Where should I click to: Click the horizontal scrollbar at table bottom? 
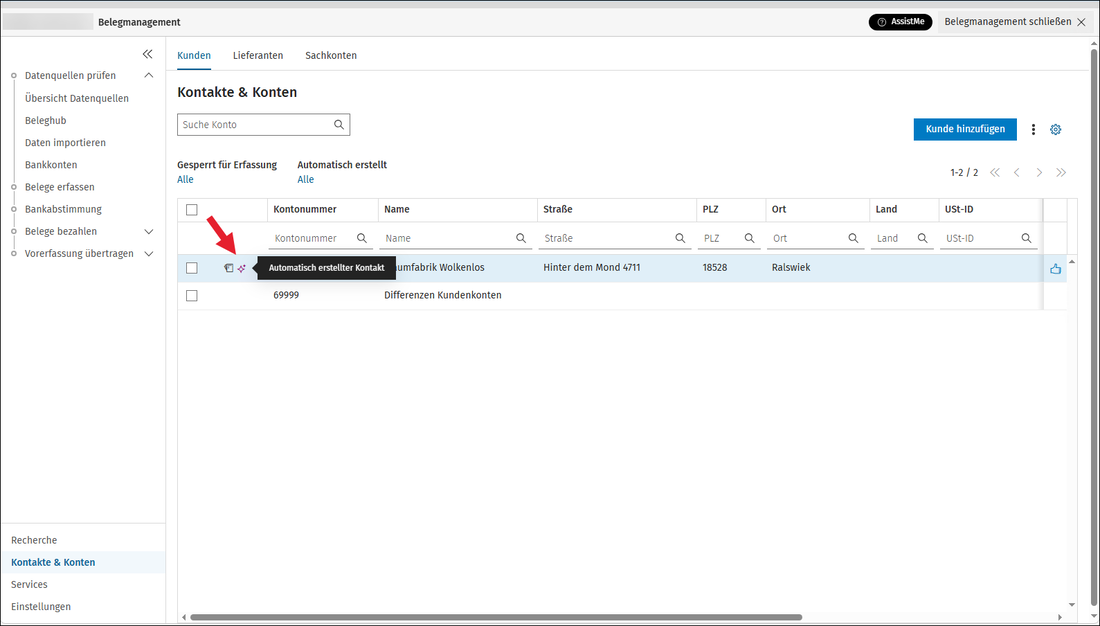[x=495, y=618]
